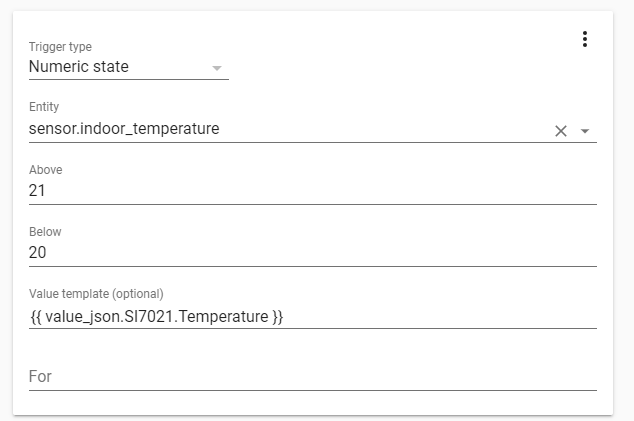Expand the Entity dropdown arrow
Image resolution: width=634 pixels, height=421 pixels.
pyautogui.click(x=585, y=131)
